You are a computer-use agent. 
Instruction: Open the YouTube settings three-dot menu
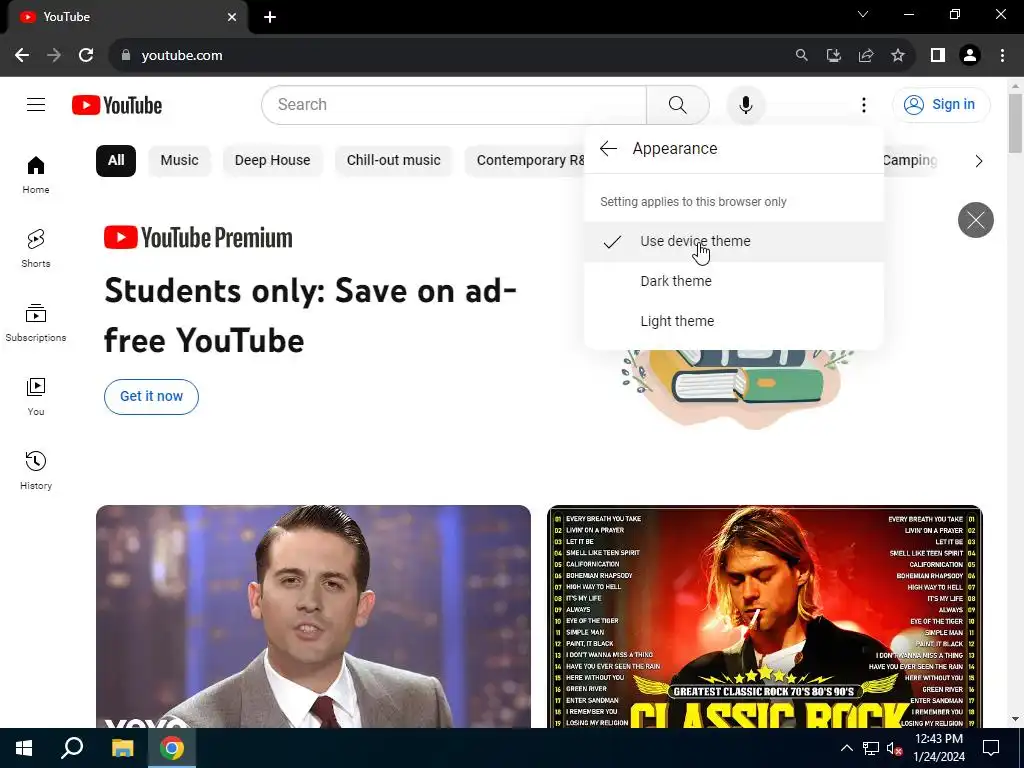tap(863, 104)
